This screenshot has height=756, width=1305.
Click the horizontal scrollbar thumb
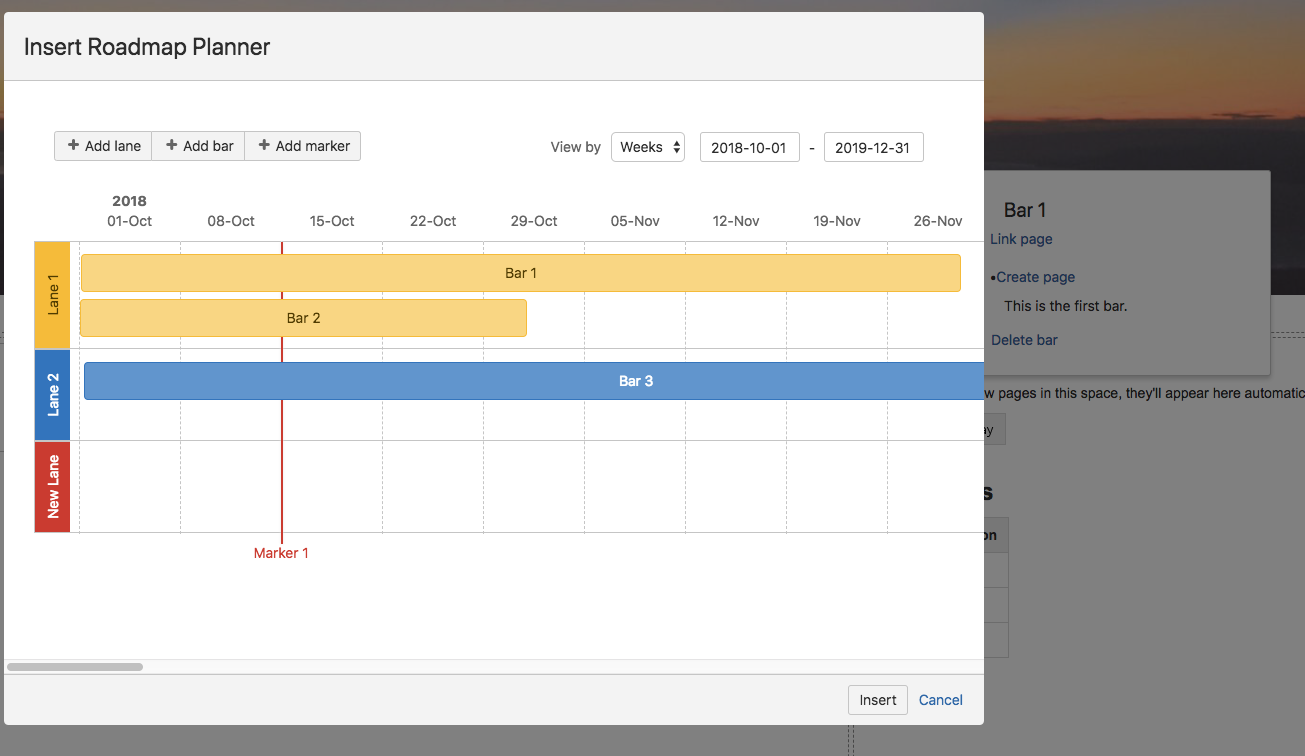(75, 667)
